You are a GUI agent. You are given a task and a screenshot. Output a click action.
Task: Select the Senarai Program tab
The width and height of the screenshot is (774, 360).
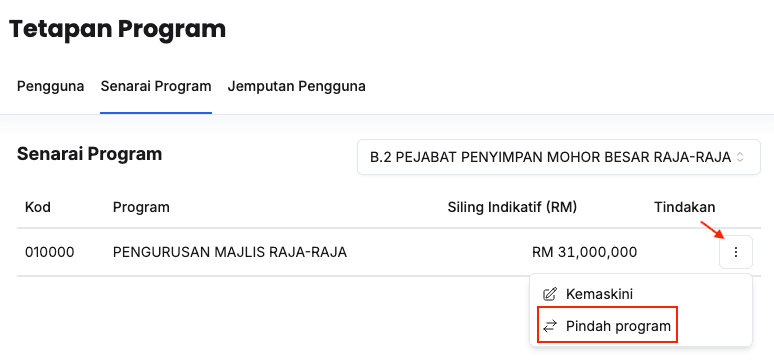[156, 86]
